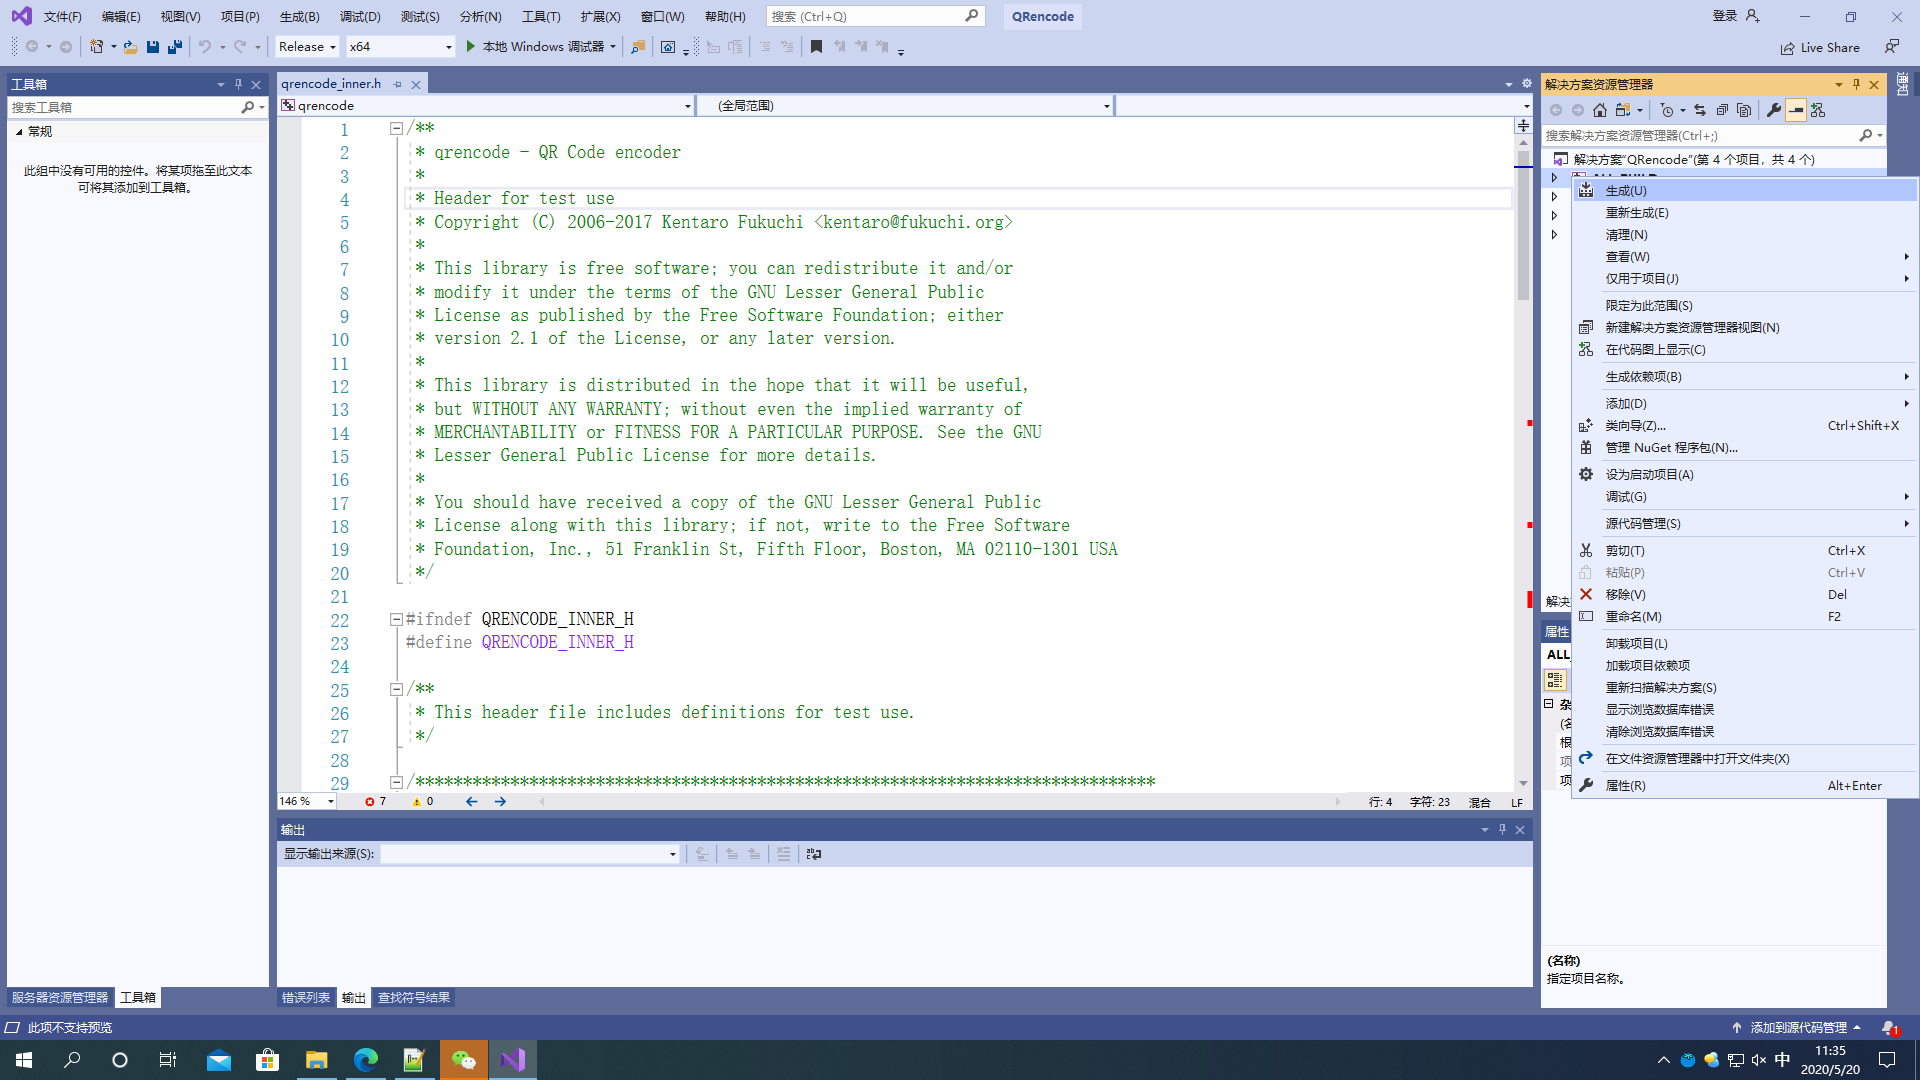The image size is (1920, 1080).
Task: Click the Find in Files icon
Action: (638, 46)
